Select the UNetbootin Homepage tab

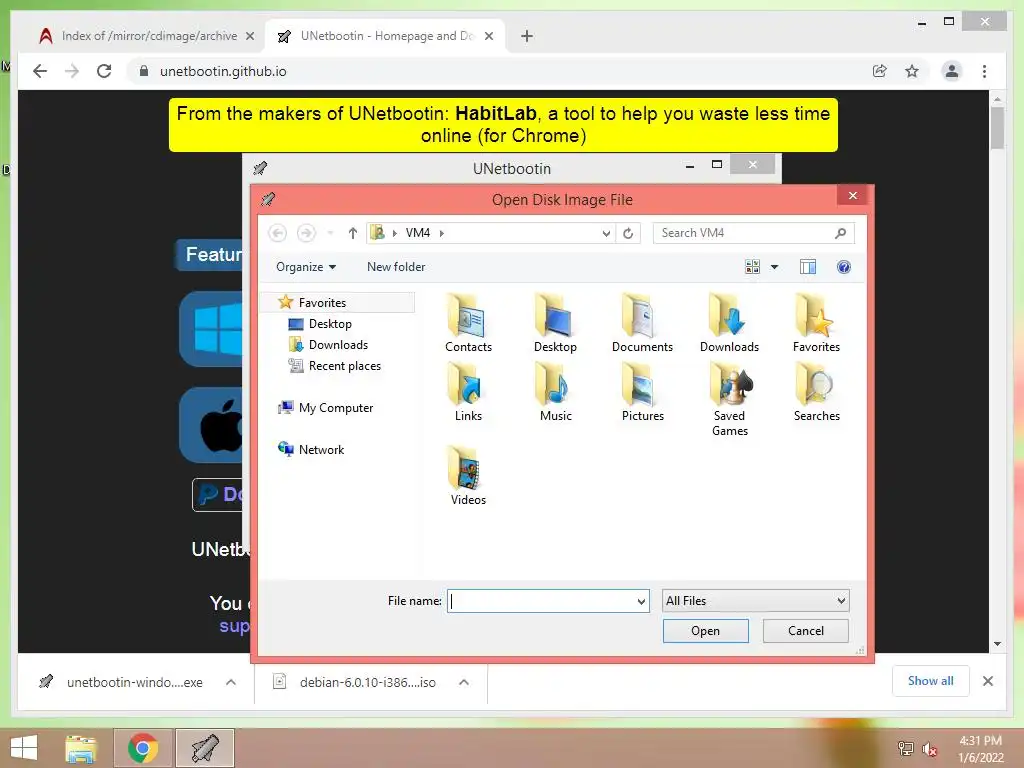(x=385, y=36)
